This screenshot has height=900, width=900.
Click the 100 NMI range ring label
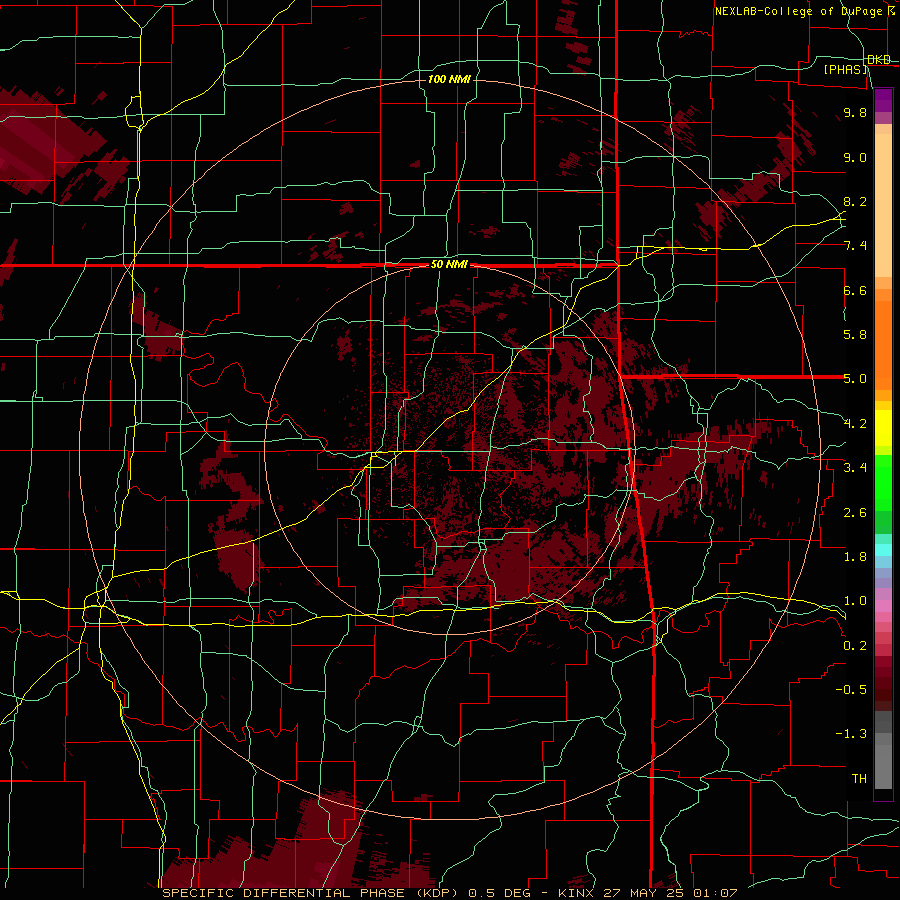click(449, 79)
